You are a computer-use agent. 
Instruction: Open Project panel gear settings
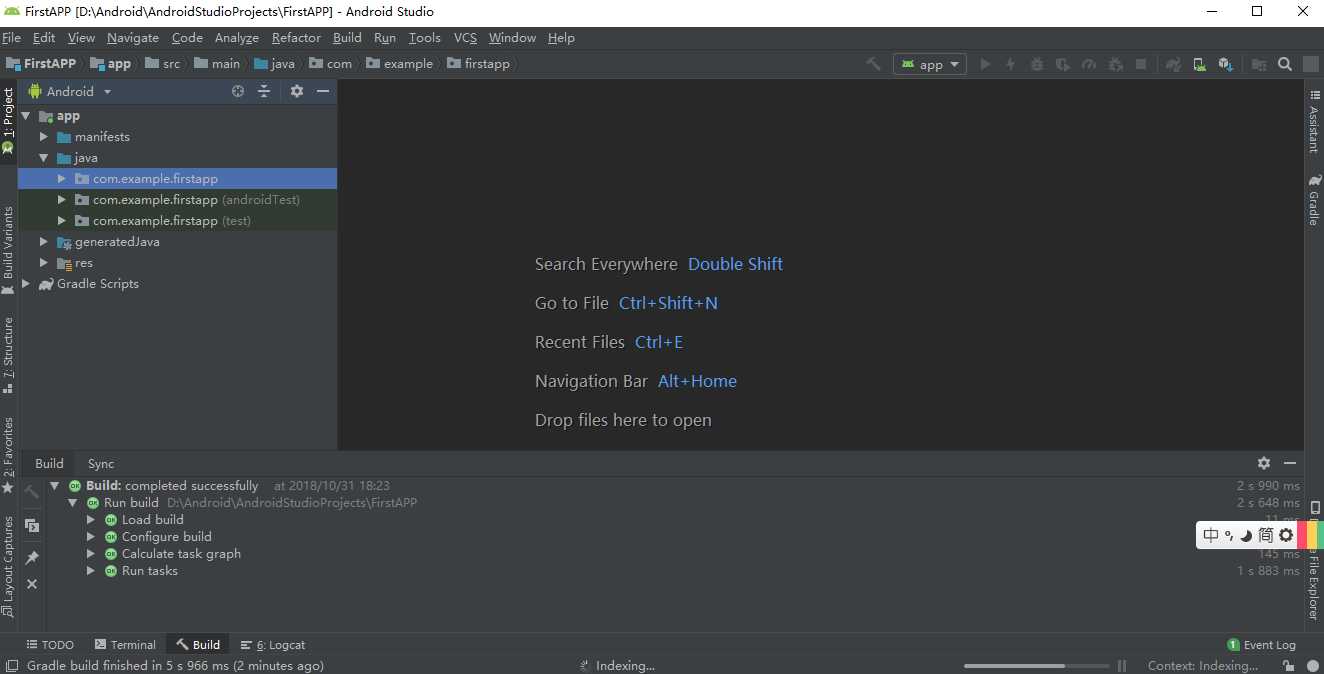click(297, 91)
